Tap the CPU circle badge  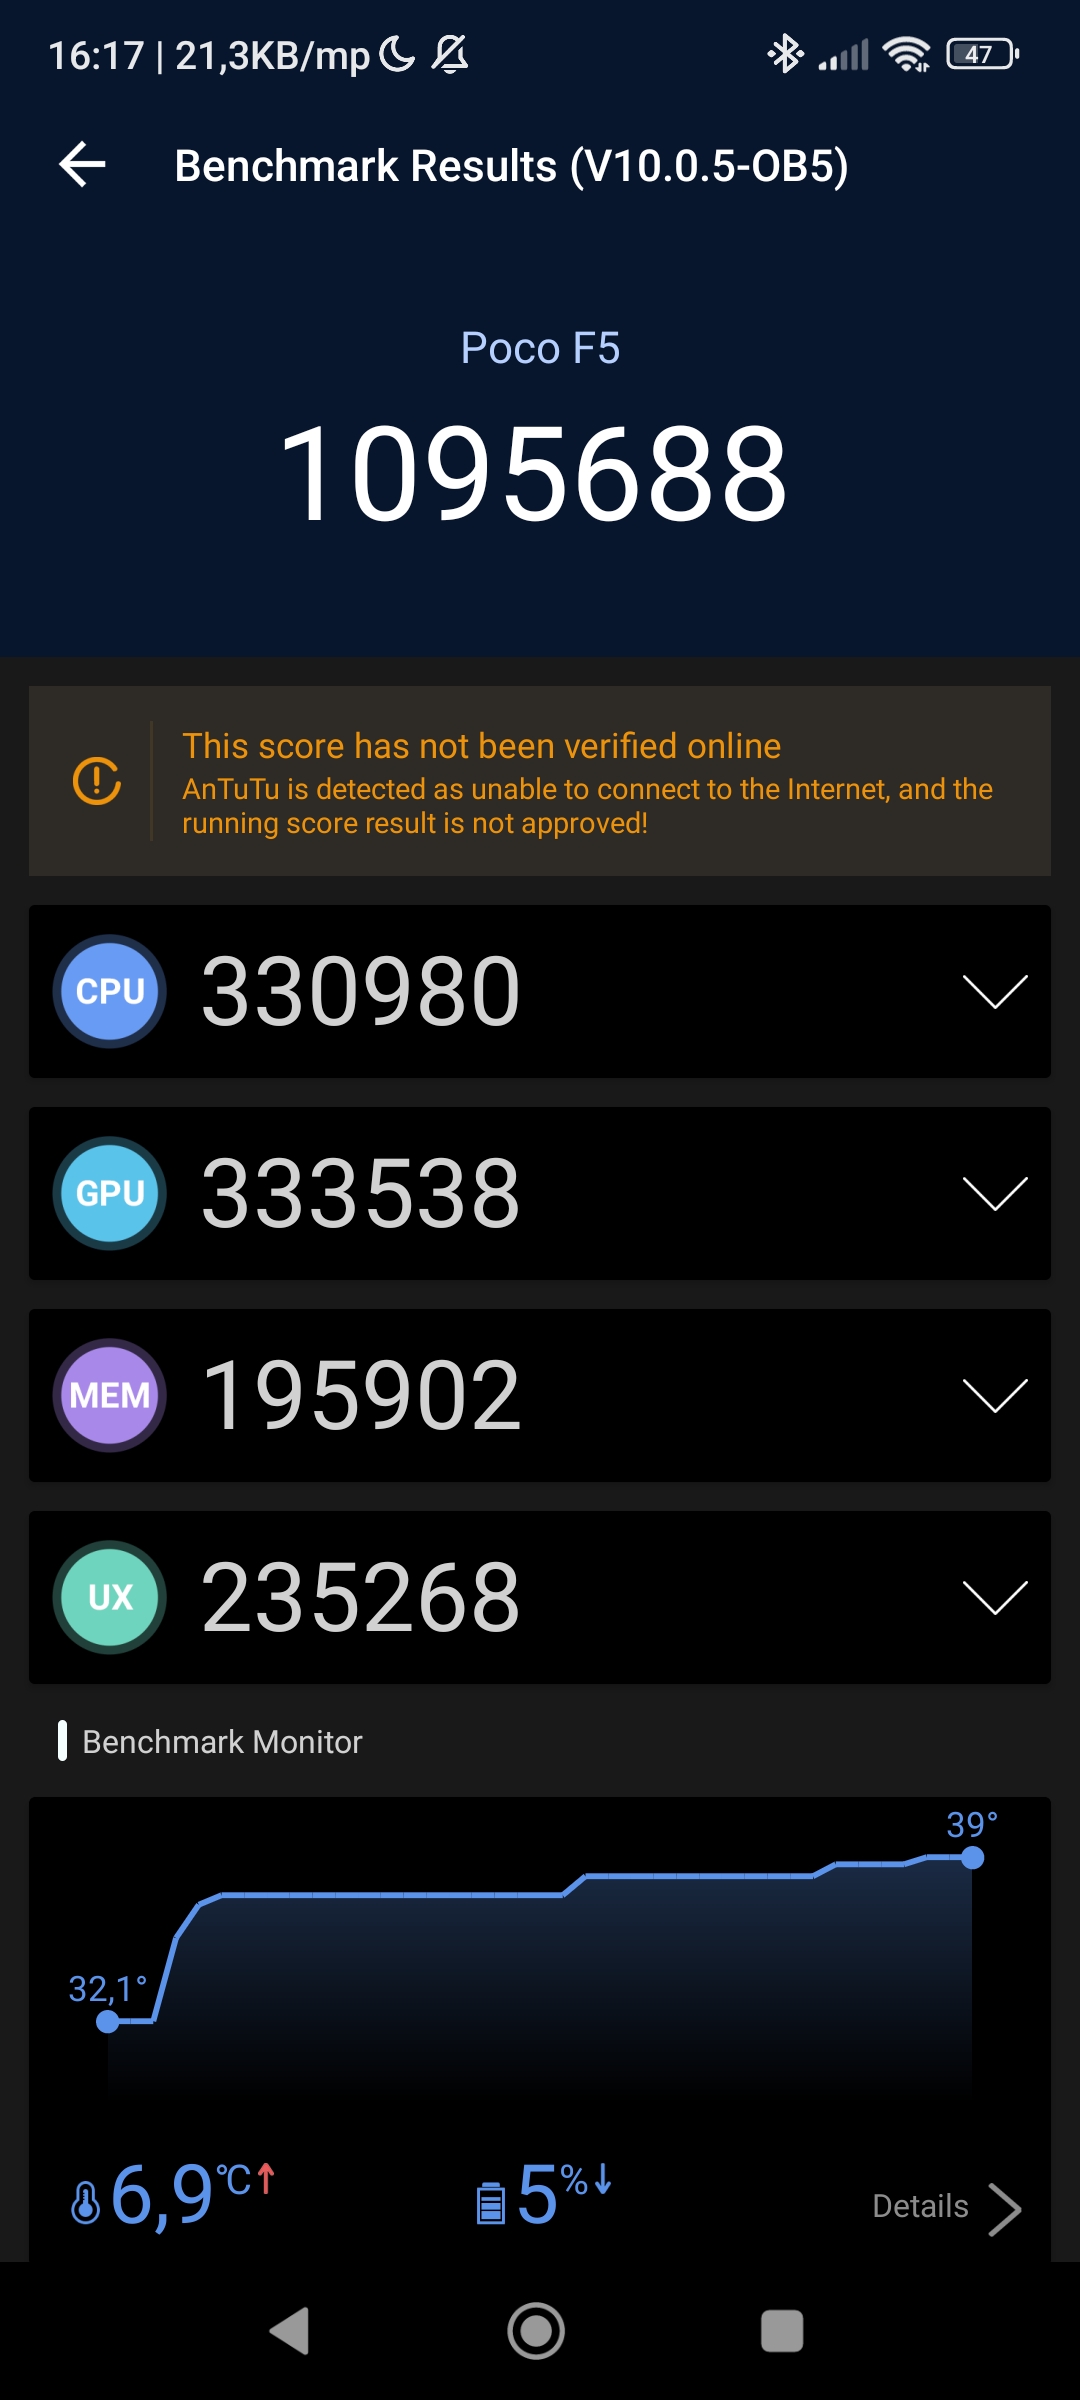(110, 991)
